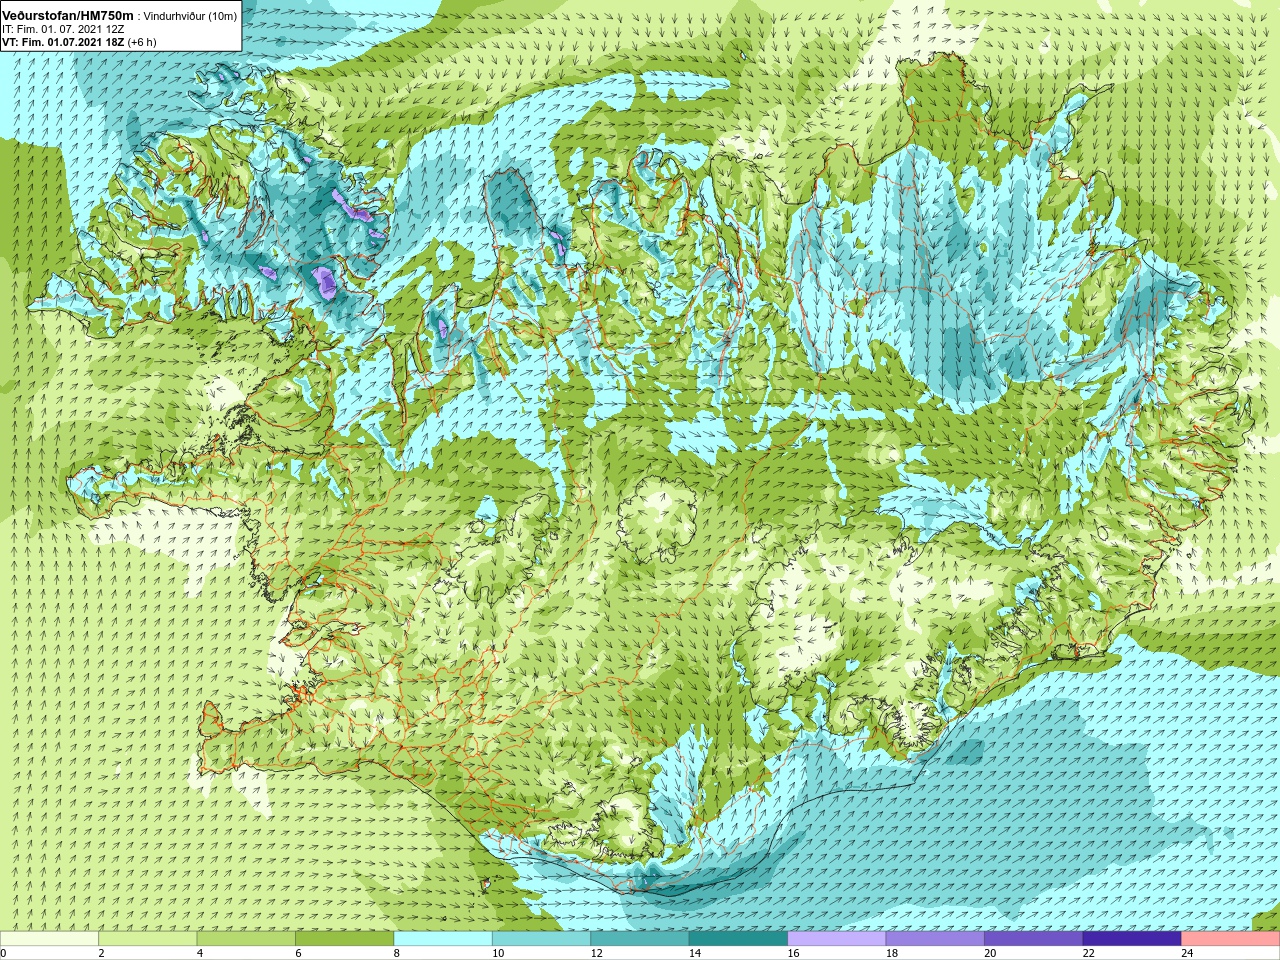Click the 'Vindurhviður (10m)' parameter label

coord(190,16)
